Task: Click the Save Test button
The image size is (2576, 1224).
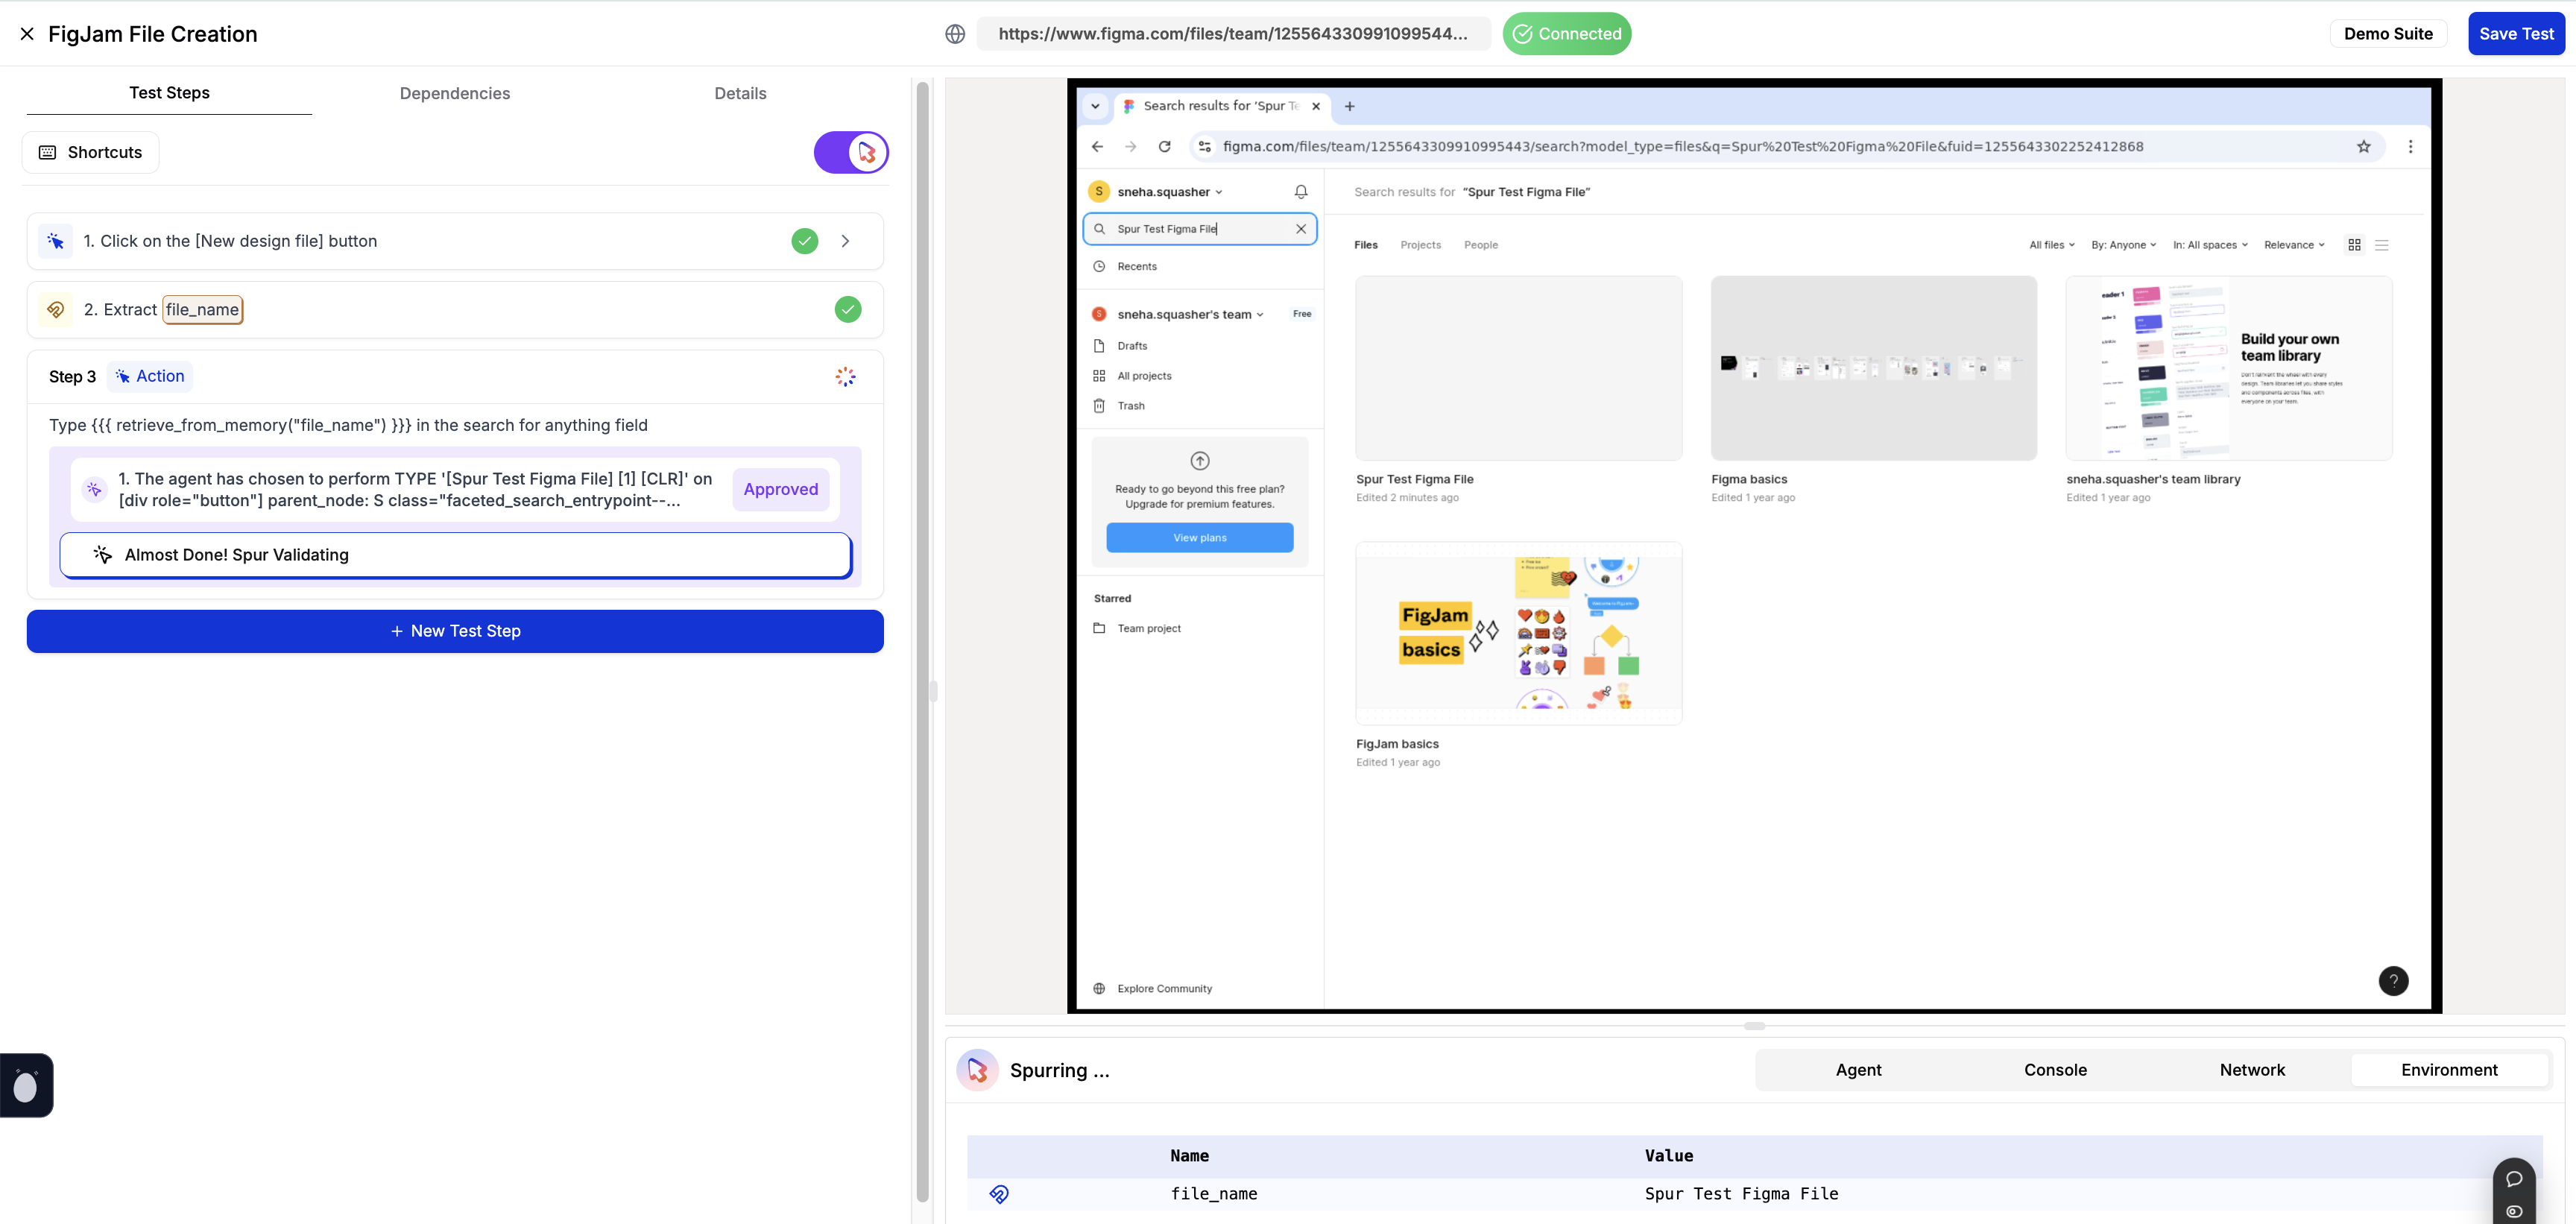Action: [2516, 34]
